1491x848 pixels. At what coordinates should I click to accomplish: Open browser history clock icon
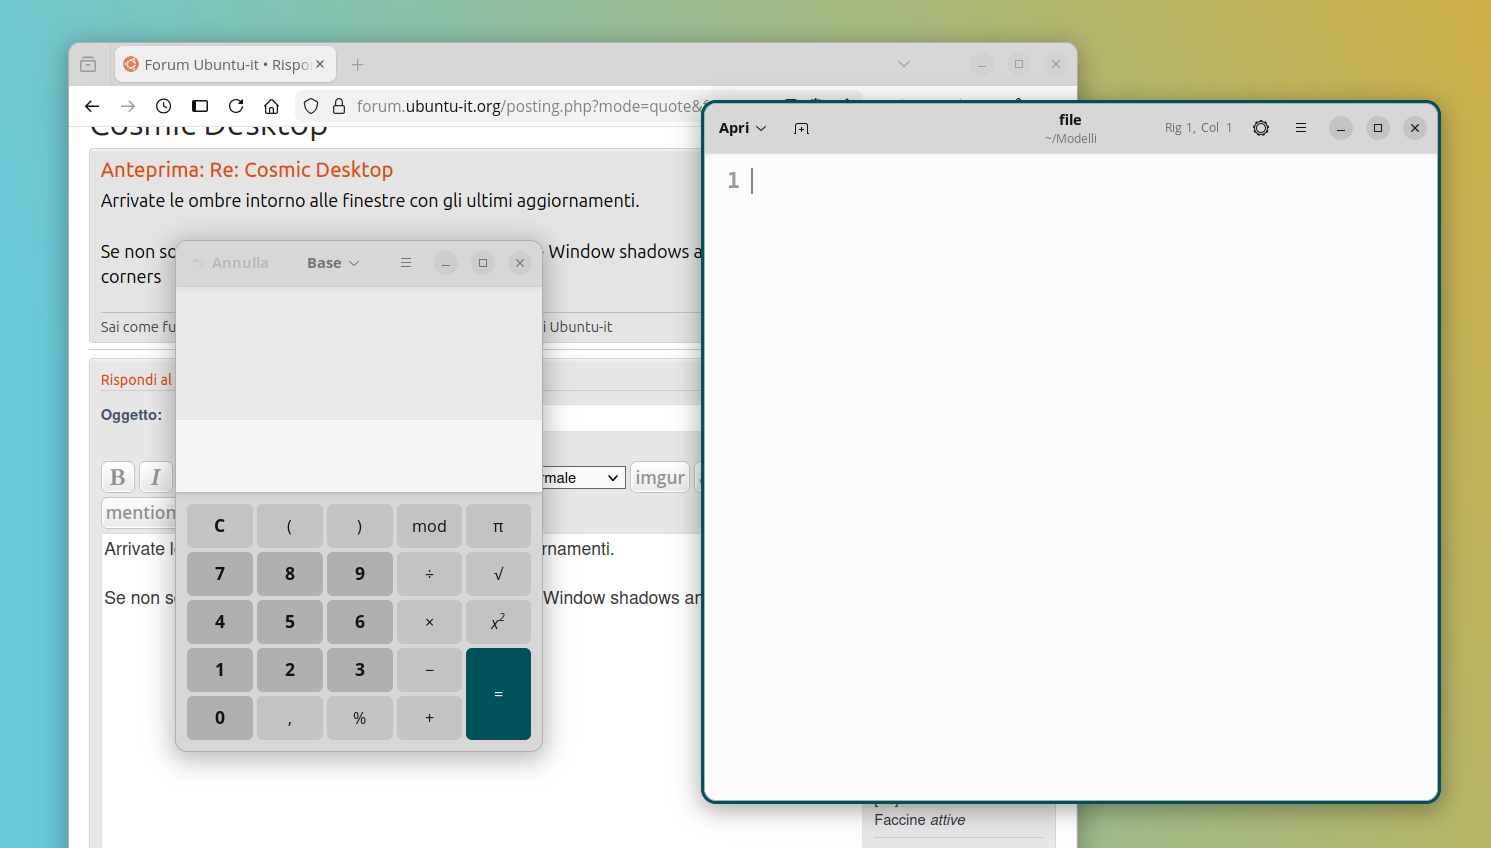(164, 106)
